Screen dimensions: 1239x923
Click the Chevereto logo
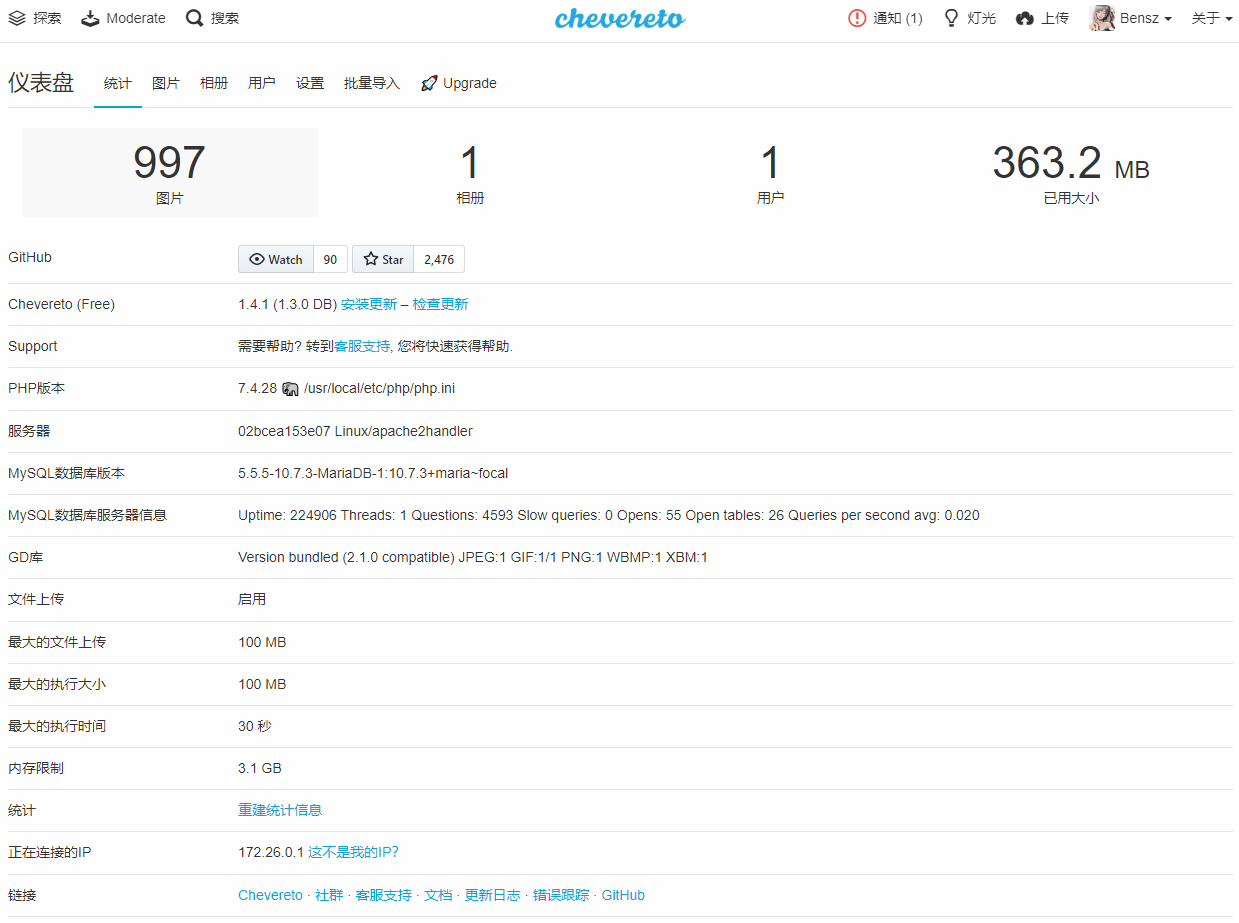pyautogui.click(x=619, y=18)
